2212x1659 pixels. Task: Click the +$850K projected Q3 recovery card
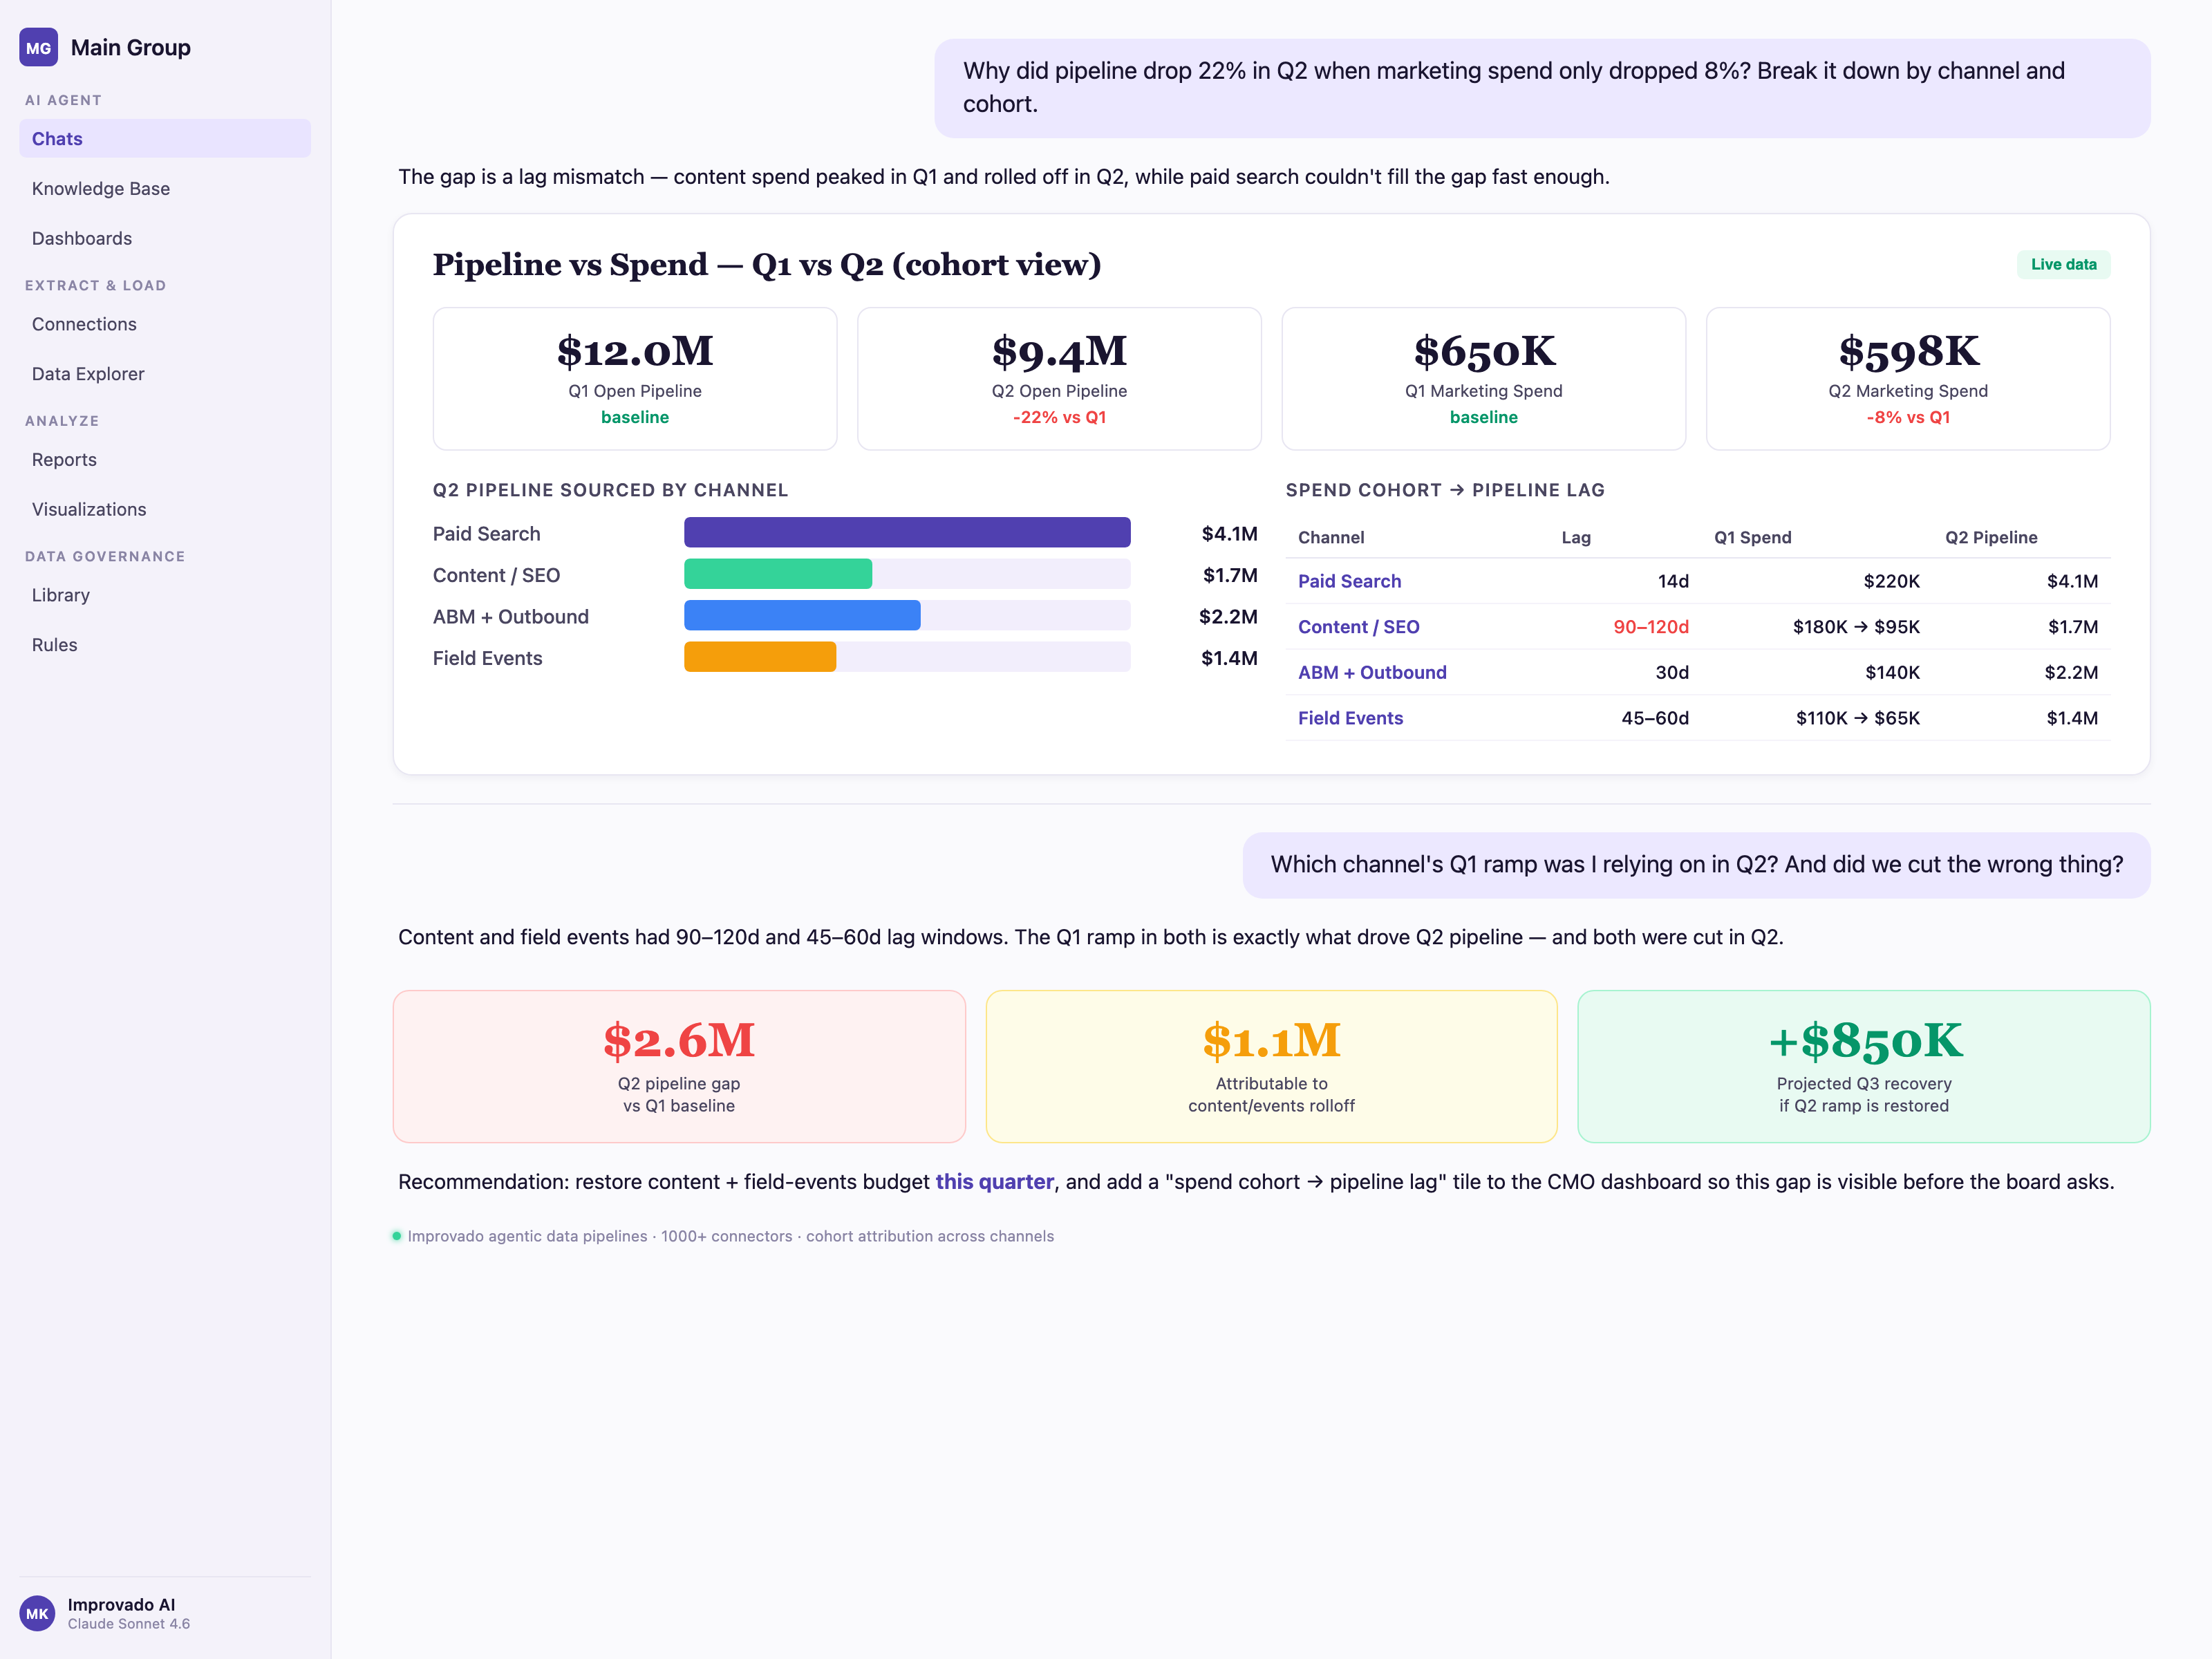(1863, 1066)
